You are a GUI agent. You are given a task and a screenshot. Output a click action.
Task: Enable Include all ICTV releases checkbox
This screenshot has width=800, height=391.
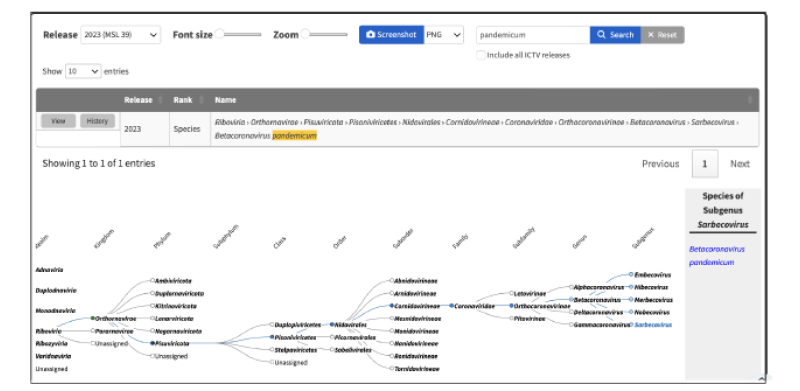[x=480, y=55]
